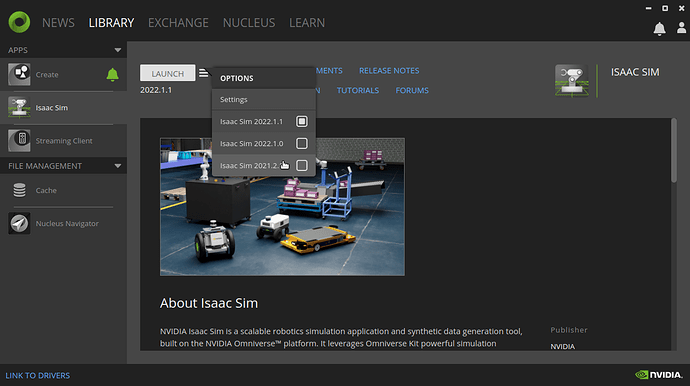Collapse the APPS section arrow
The width and height of the screenshot is (690, 386).
tap(117, 50)
